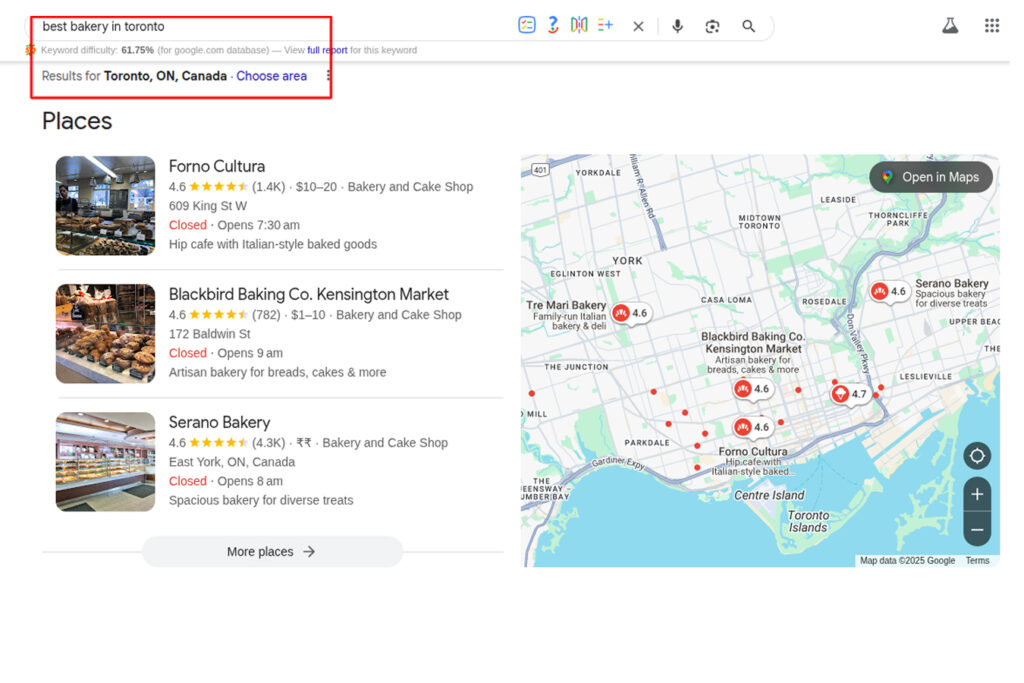Image resolution: width=1024 pixels, height=683 pixels.
Task: Click the 'East York, ON, Canada' address text
Action: 232,462
